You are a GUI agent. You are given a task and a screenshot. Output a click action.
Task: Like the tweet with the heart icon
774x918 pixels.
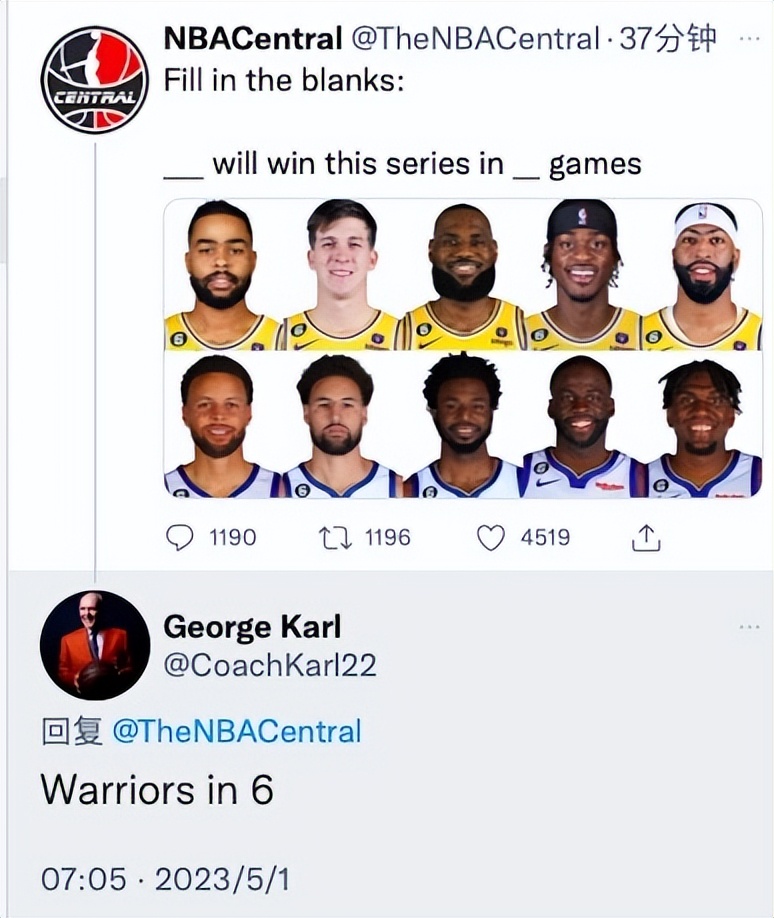tap(490, 538)
